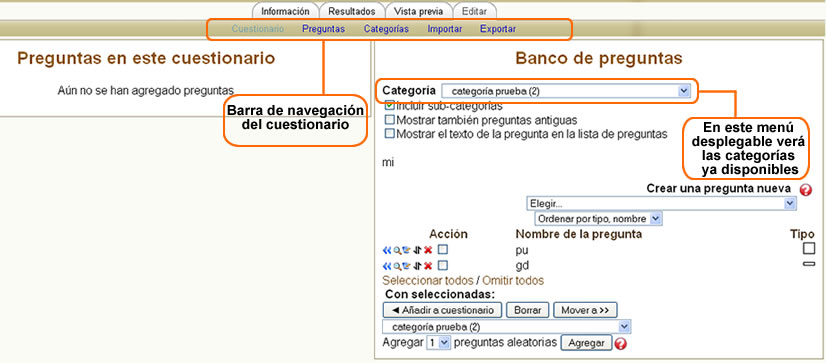Toggle 'Incluir sub-categorías' checkbox
Screen dimensions: 826x363
click(390, 105)
